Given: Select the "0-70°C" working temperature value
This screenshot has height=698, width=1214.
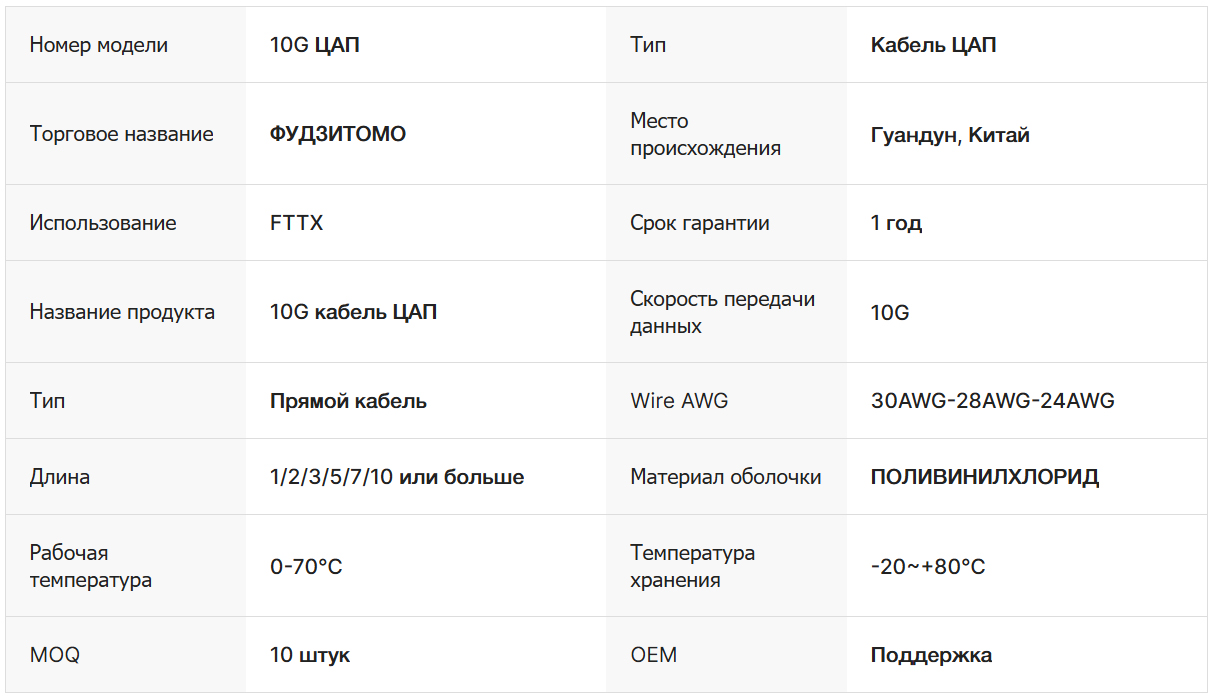Looking at the screenshot, I should tap(306, 567).
